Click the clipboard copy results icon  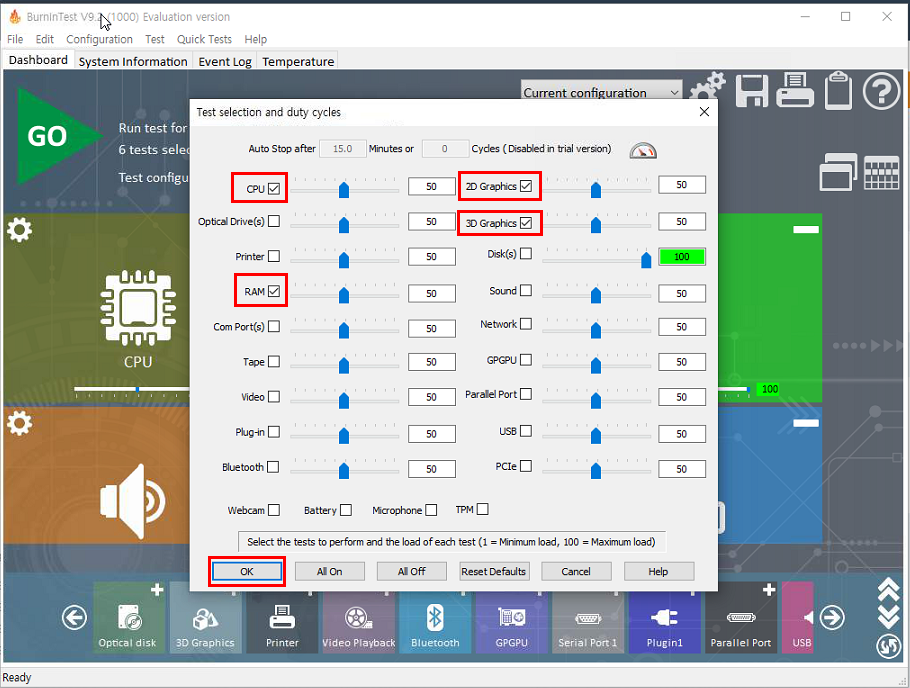point(838,91)
